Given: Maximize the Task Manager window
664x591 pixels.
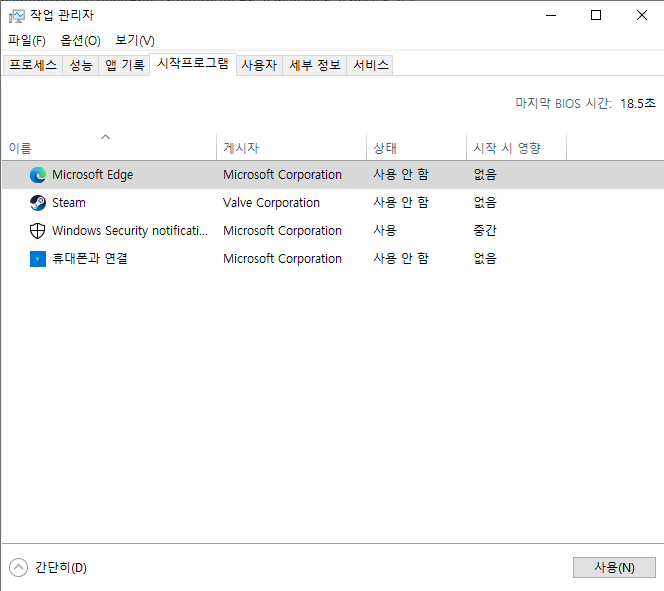Looking at the screenshot, I should tap(596, 16).
